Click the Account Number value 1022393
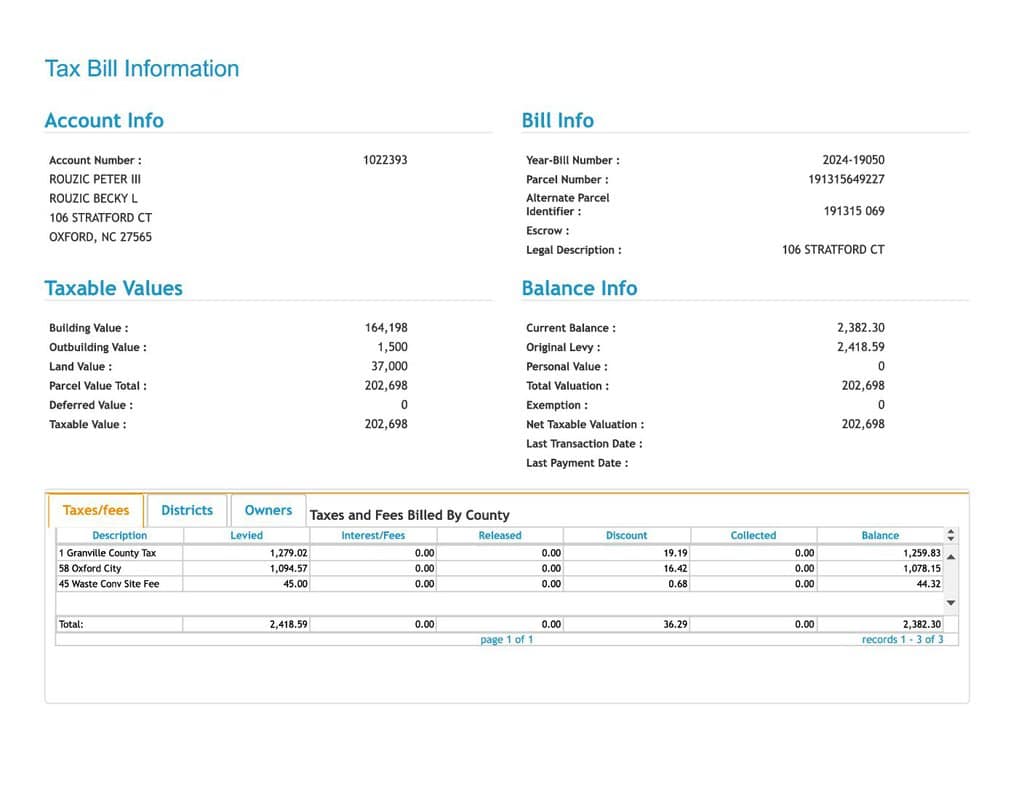The image size is (1024, 791). point(385,160)
